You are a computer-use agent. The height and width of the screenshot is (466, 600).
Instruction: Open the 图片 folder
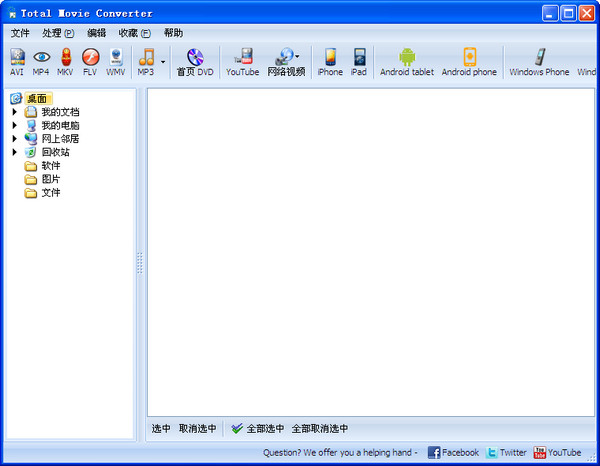click(x=51, y=179)
